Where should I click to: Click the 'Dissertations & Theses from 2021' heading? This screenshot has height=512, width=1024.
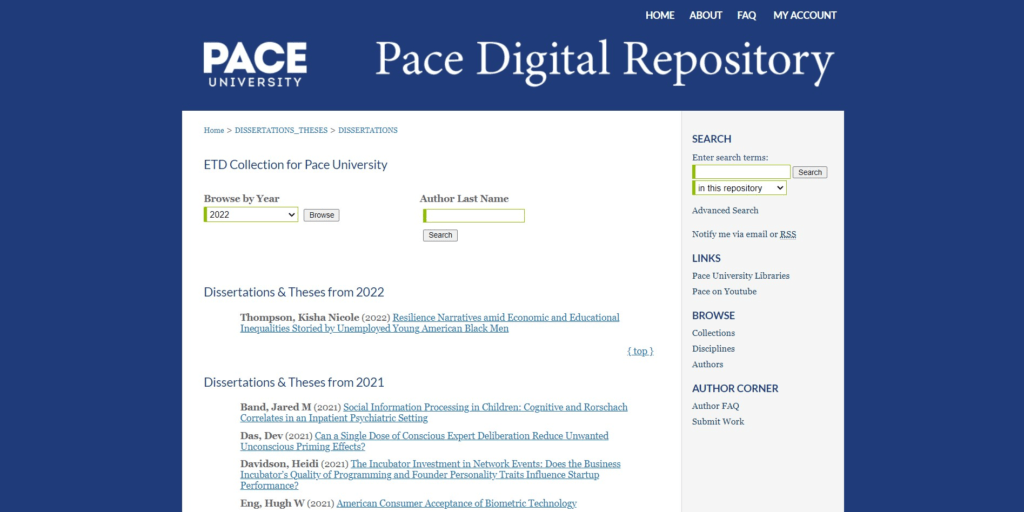(x=294, y=383)
